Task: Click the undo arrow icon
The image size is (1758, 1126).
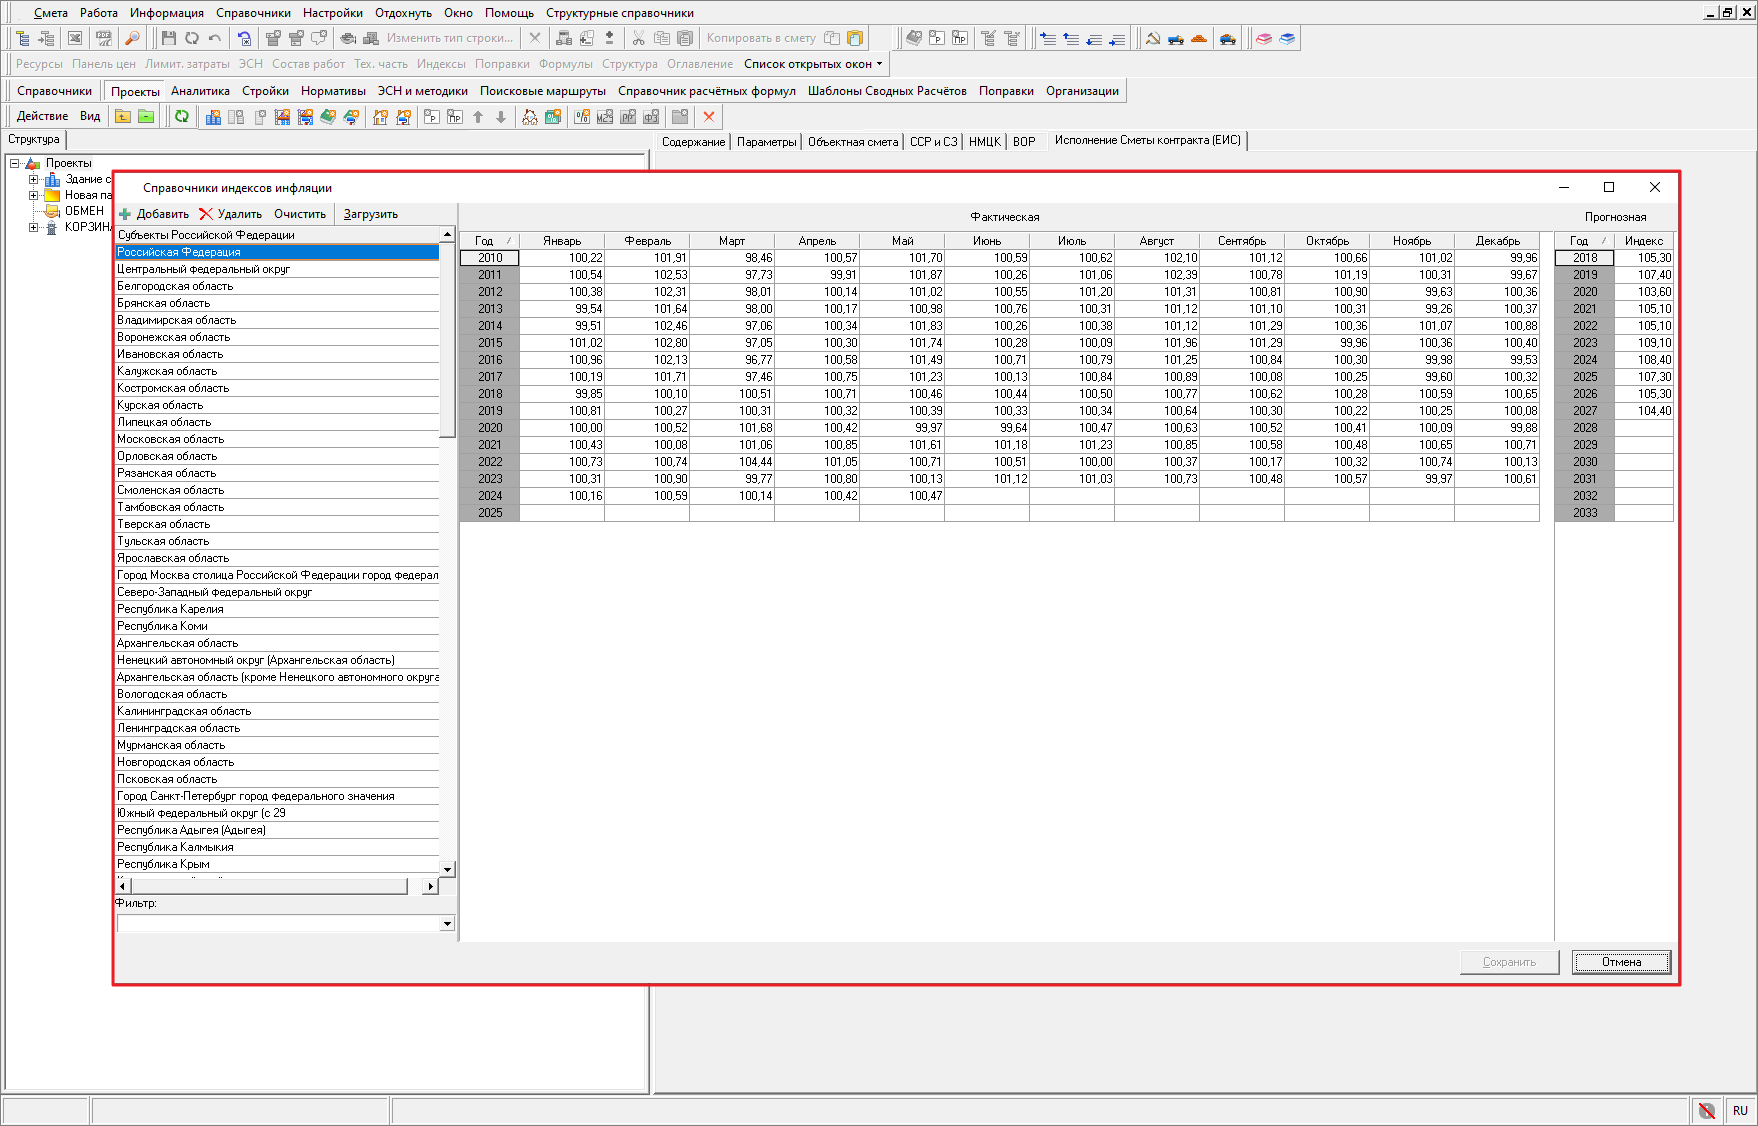Action: (215, 38)
